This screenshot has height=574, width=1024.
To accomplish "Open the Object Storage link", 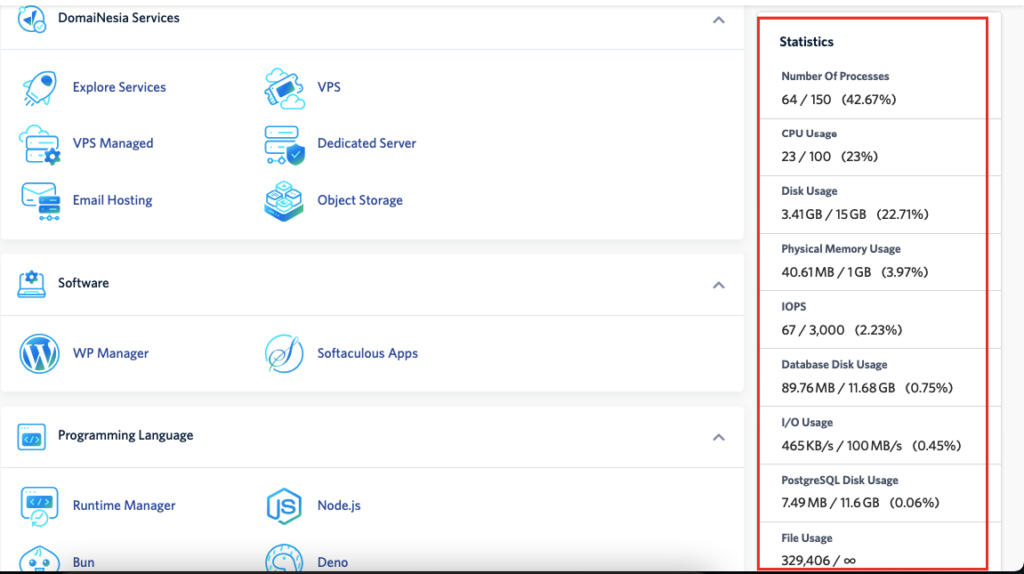I will [x=360, y=200].
